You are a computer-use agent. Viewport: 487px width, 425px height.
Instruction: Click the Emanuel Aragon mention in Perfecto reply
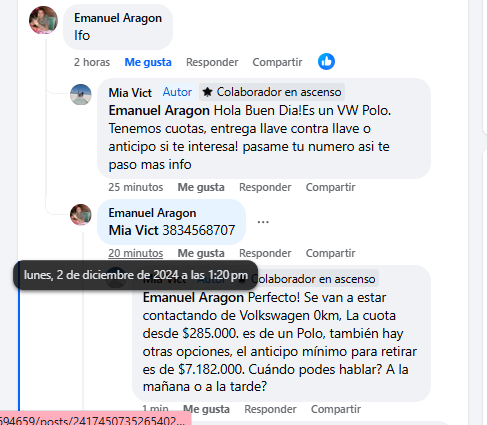(x=193, y=298)
